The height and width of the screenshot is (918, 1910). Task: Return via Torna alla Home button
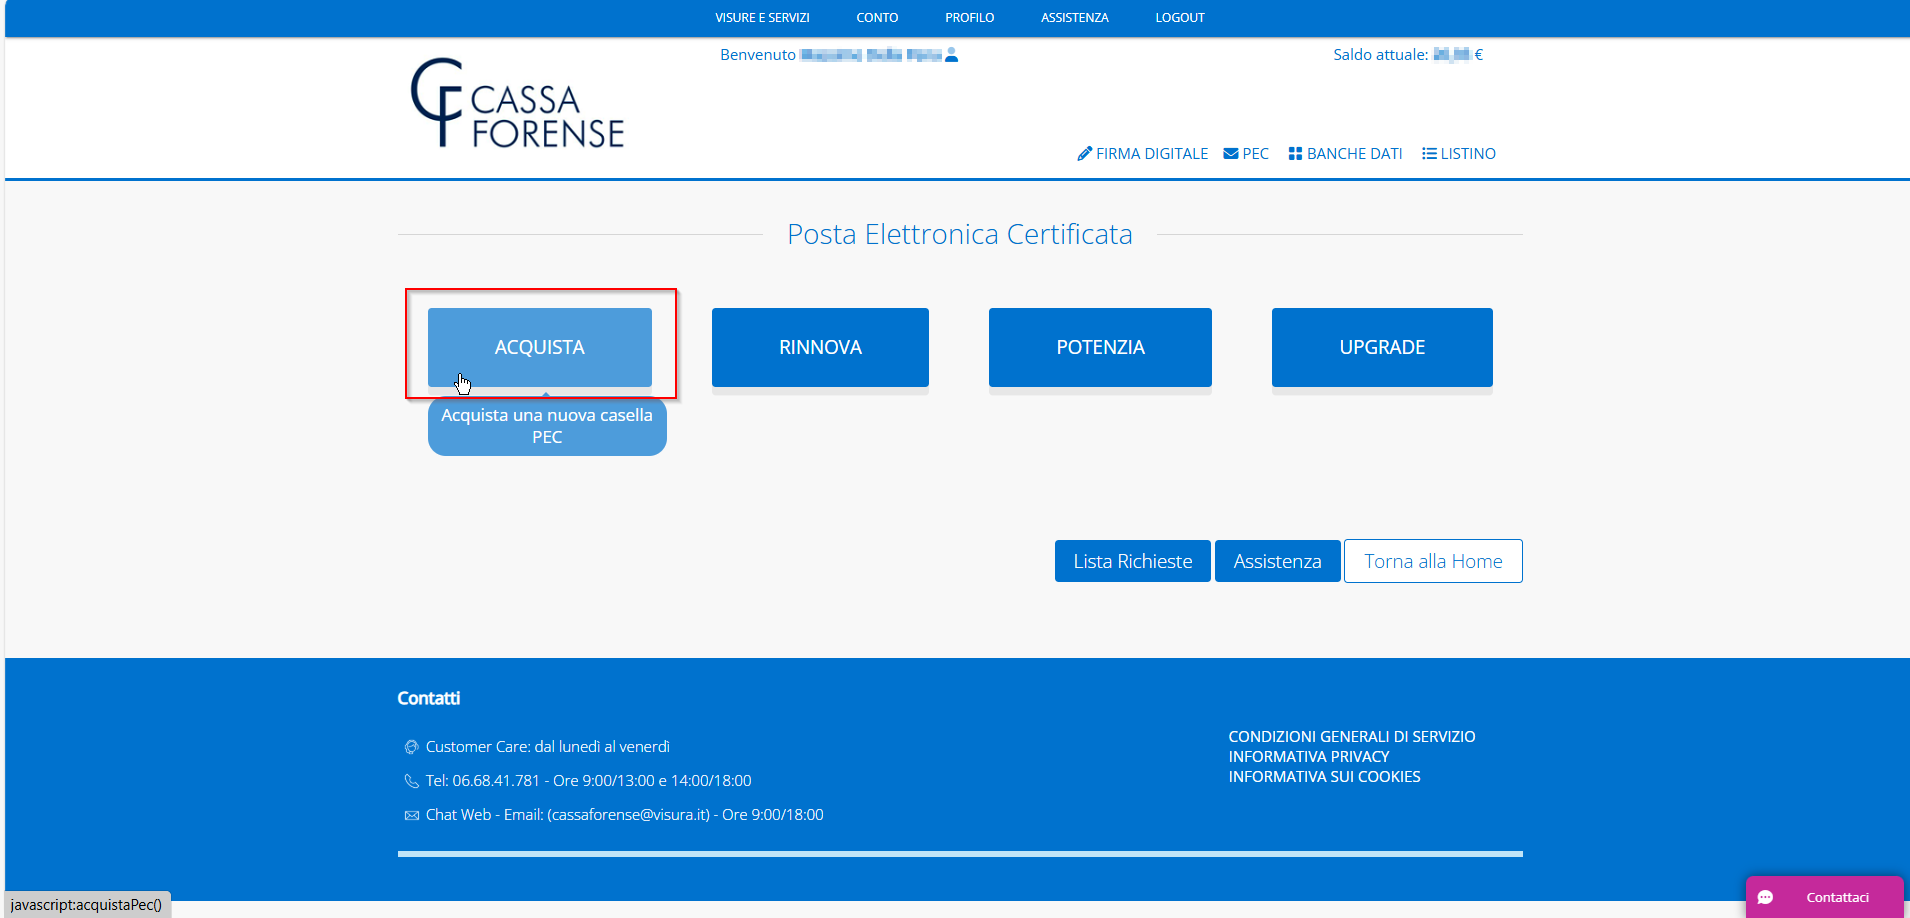1433,561
